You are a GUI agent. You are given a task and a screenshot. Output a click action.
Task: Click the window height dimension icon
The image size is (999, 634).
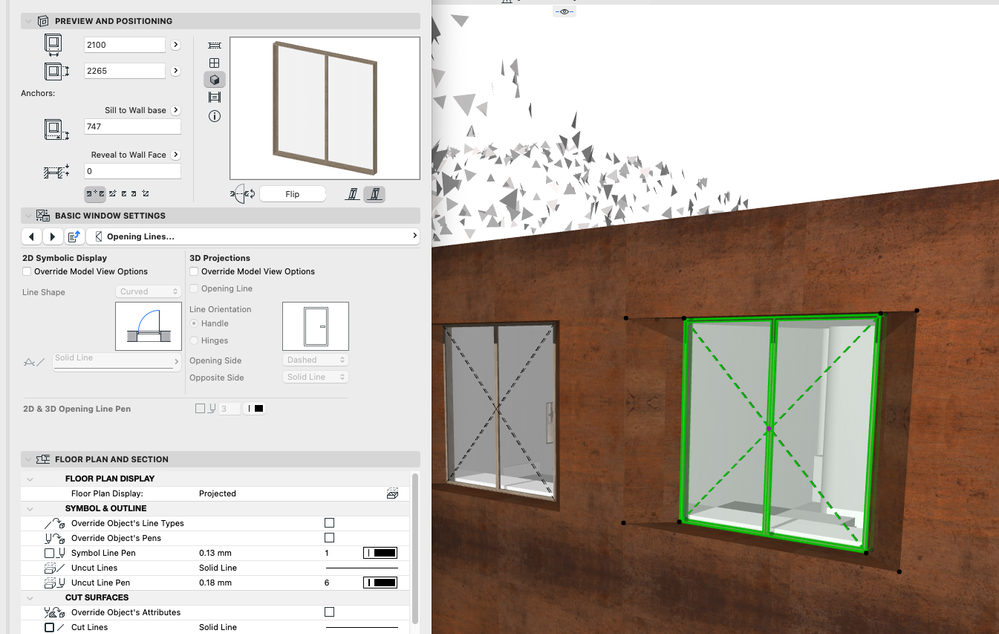click(56, 71)
